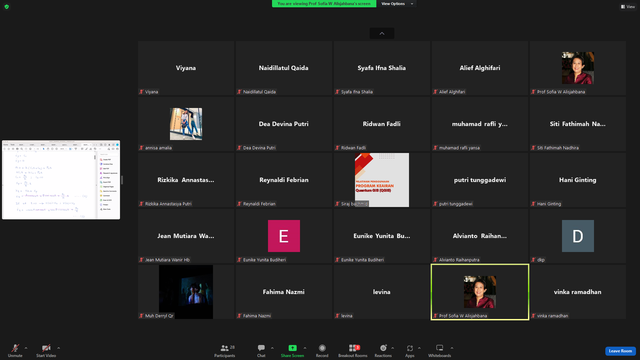
Task: Open video options arrow beside Start Video
Action: point(59,348)
